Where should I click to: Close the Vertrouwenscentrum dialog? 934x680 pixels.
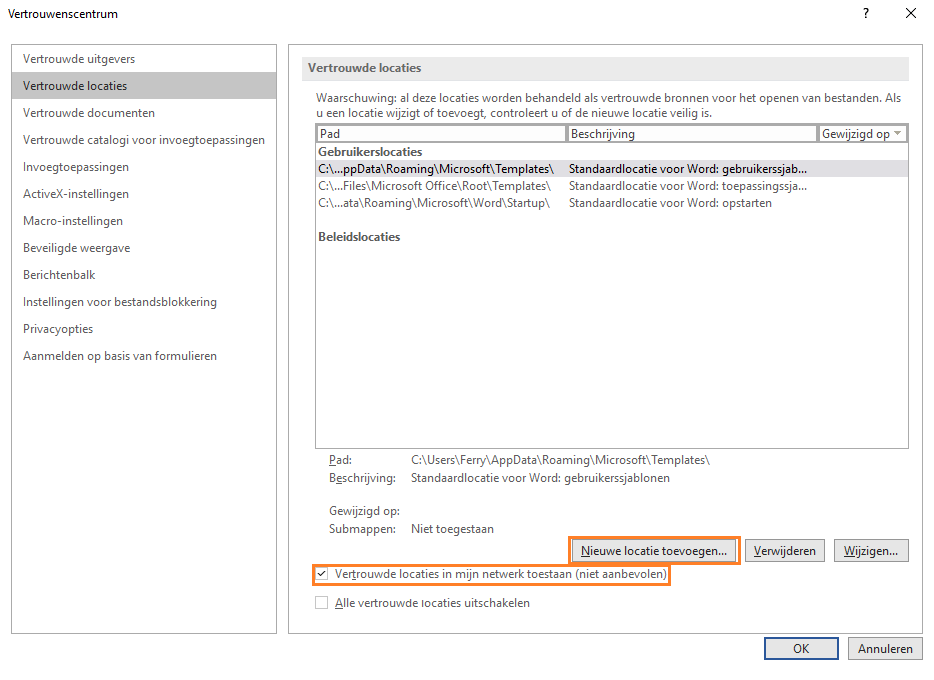(x=911, y=13)
